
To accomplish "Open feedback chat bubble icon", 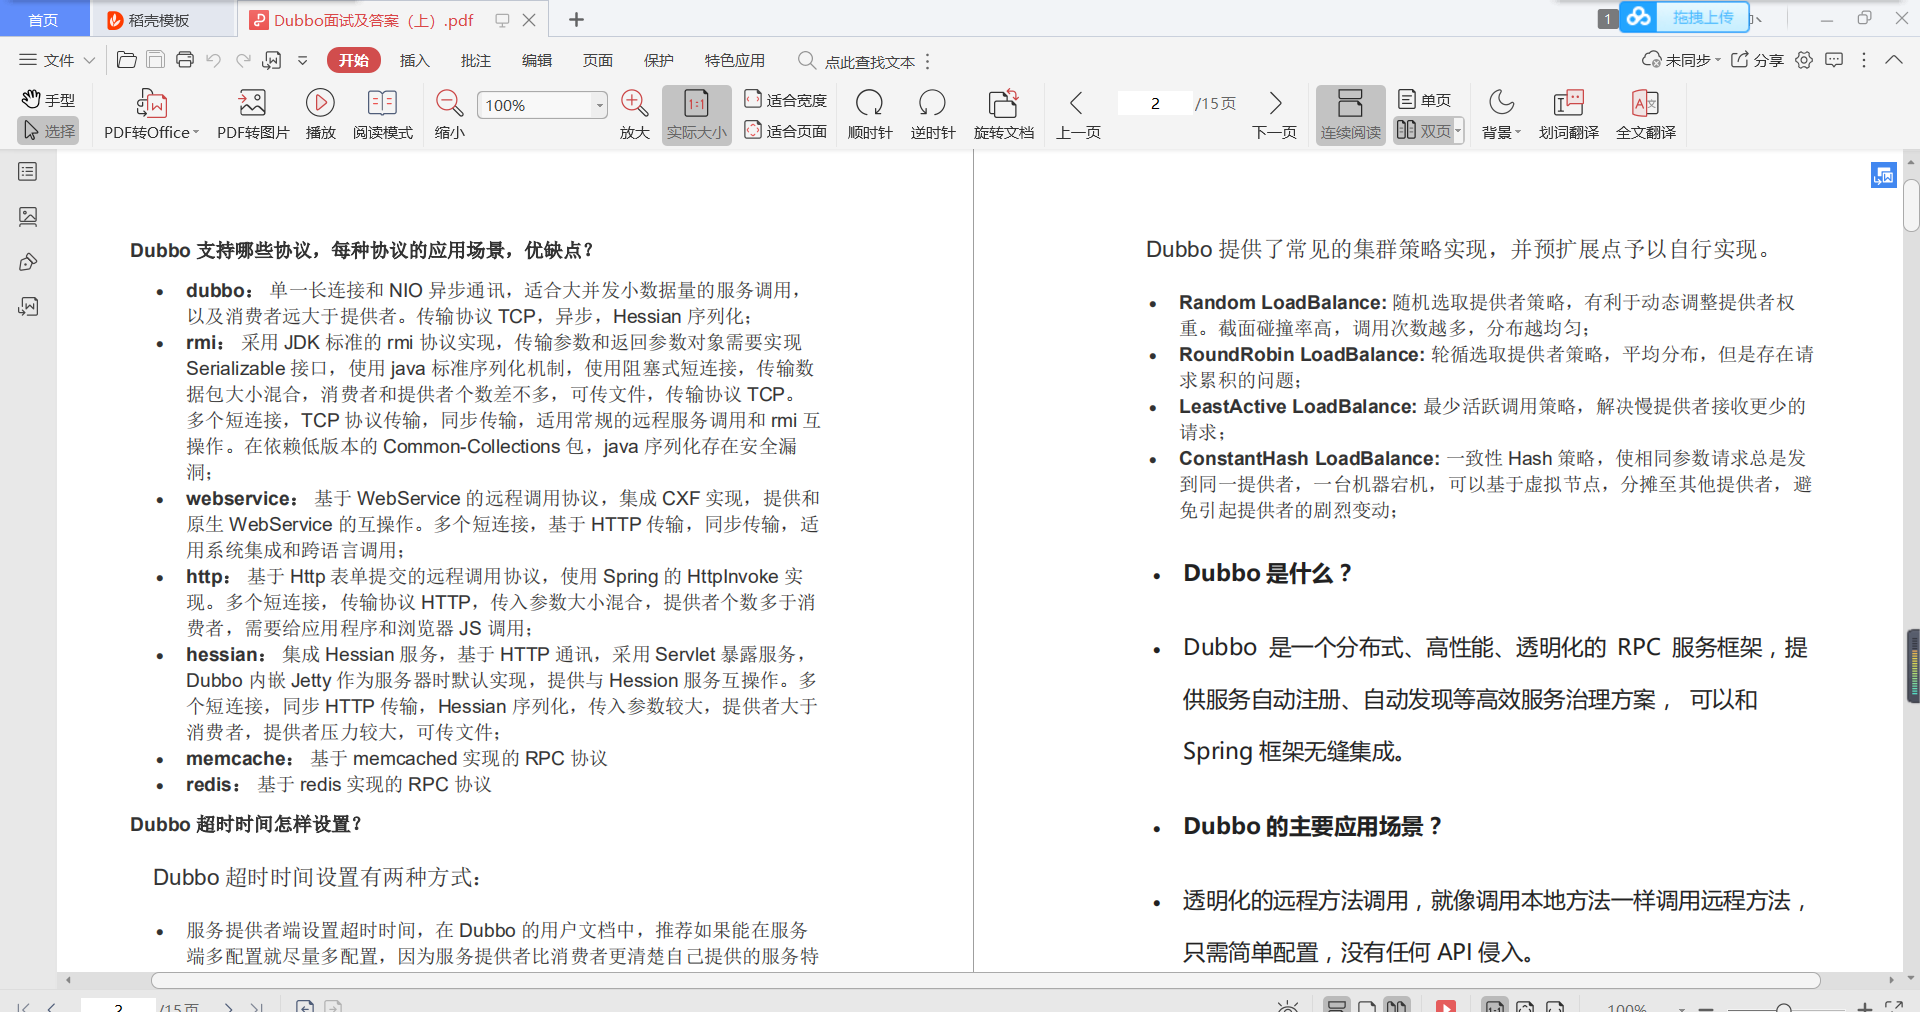I will [1834, 60].
